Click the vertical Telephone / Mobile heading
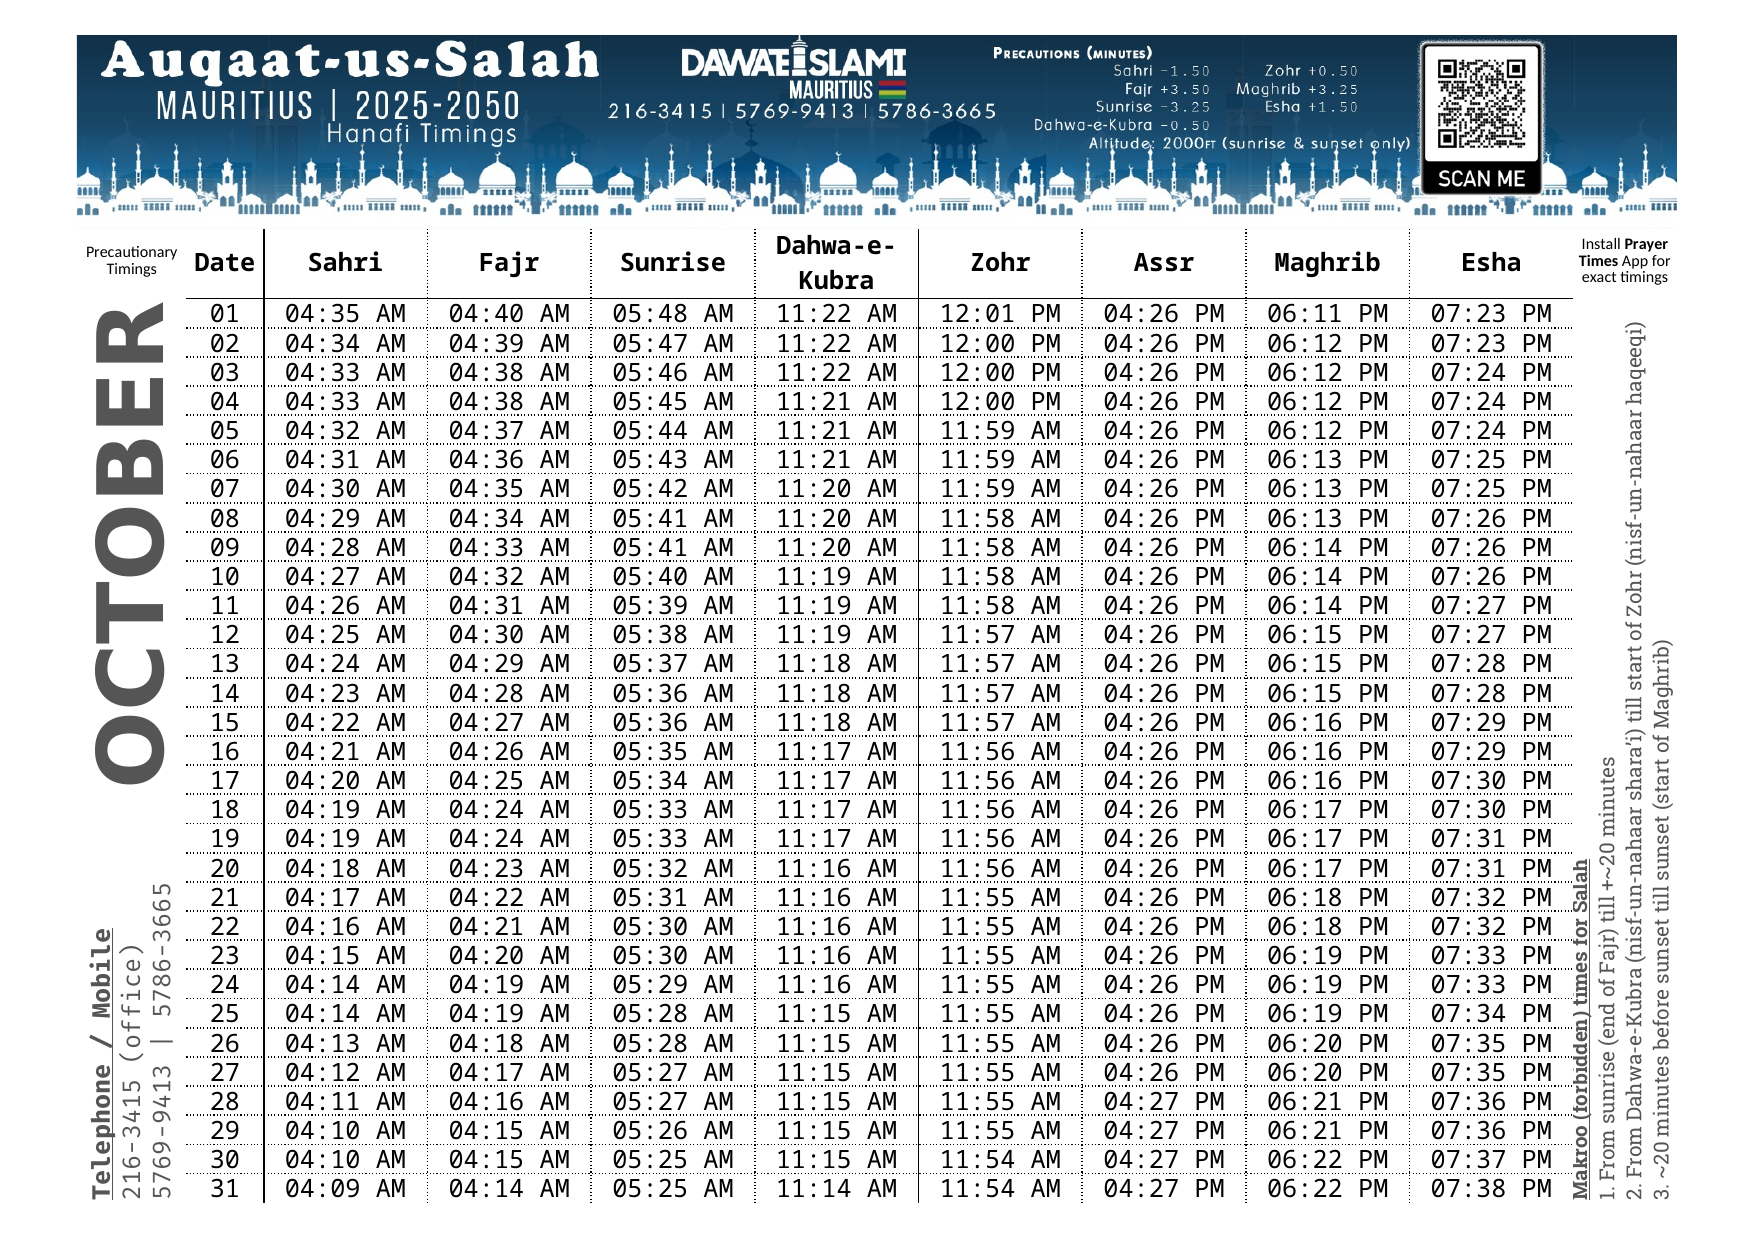The image size is (1754, 1241). click(102, 1064)
